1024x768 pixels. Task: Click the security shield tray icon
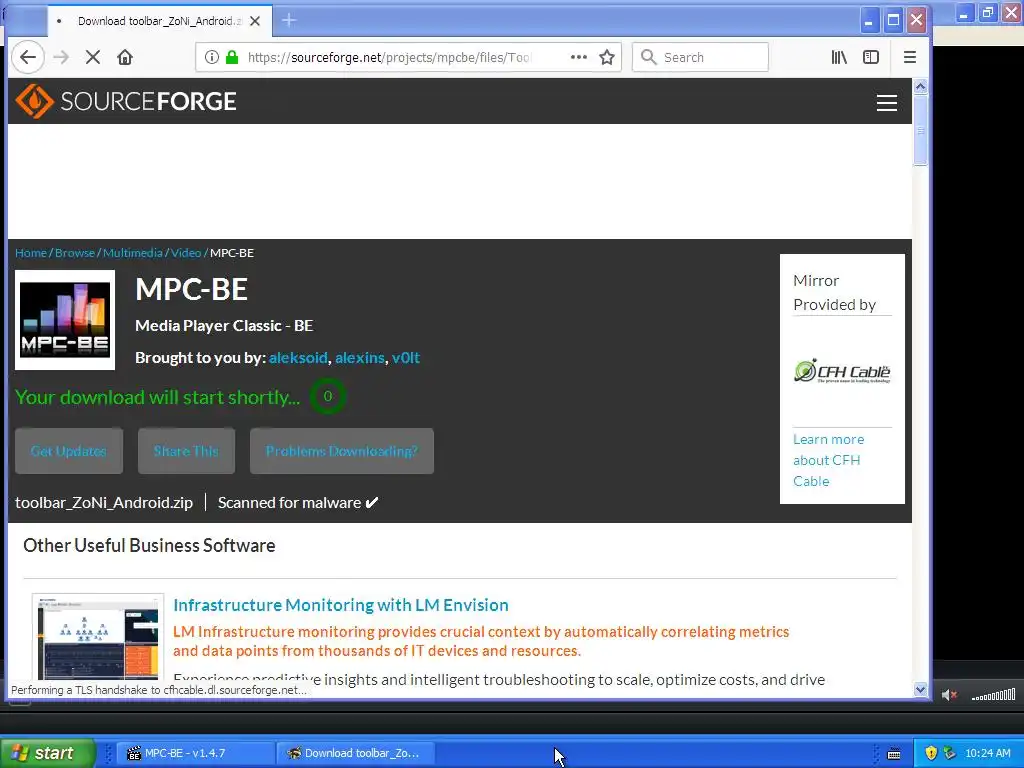pos(931,753)
